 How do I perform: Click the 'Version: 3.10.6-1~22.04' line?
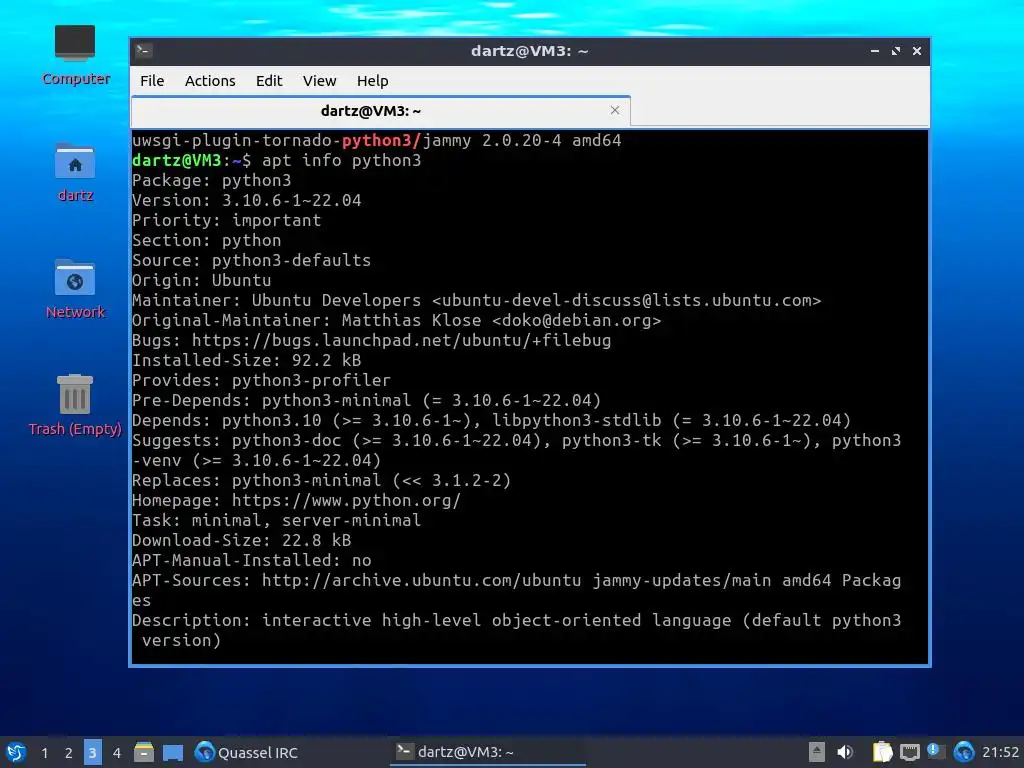(x=247, y=200)
